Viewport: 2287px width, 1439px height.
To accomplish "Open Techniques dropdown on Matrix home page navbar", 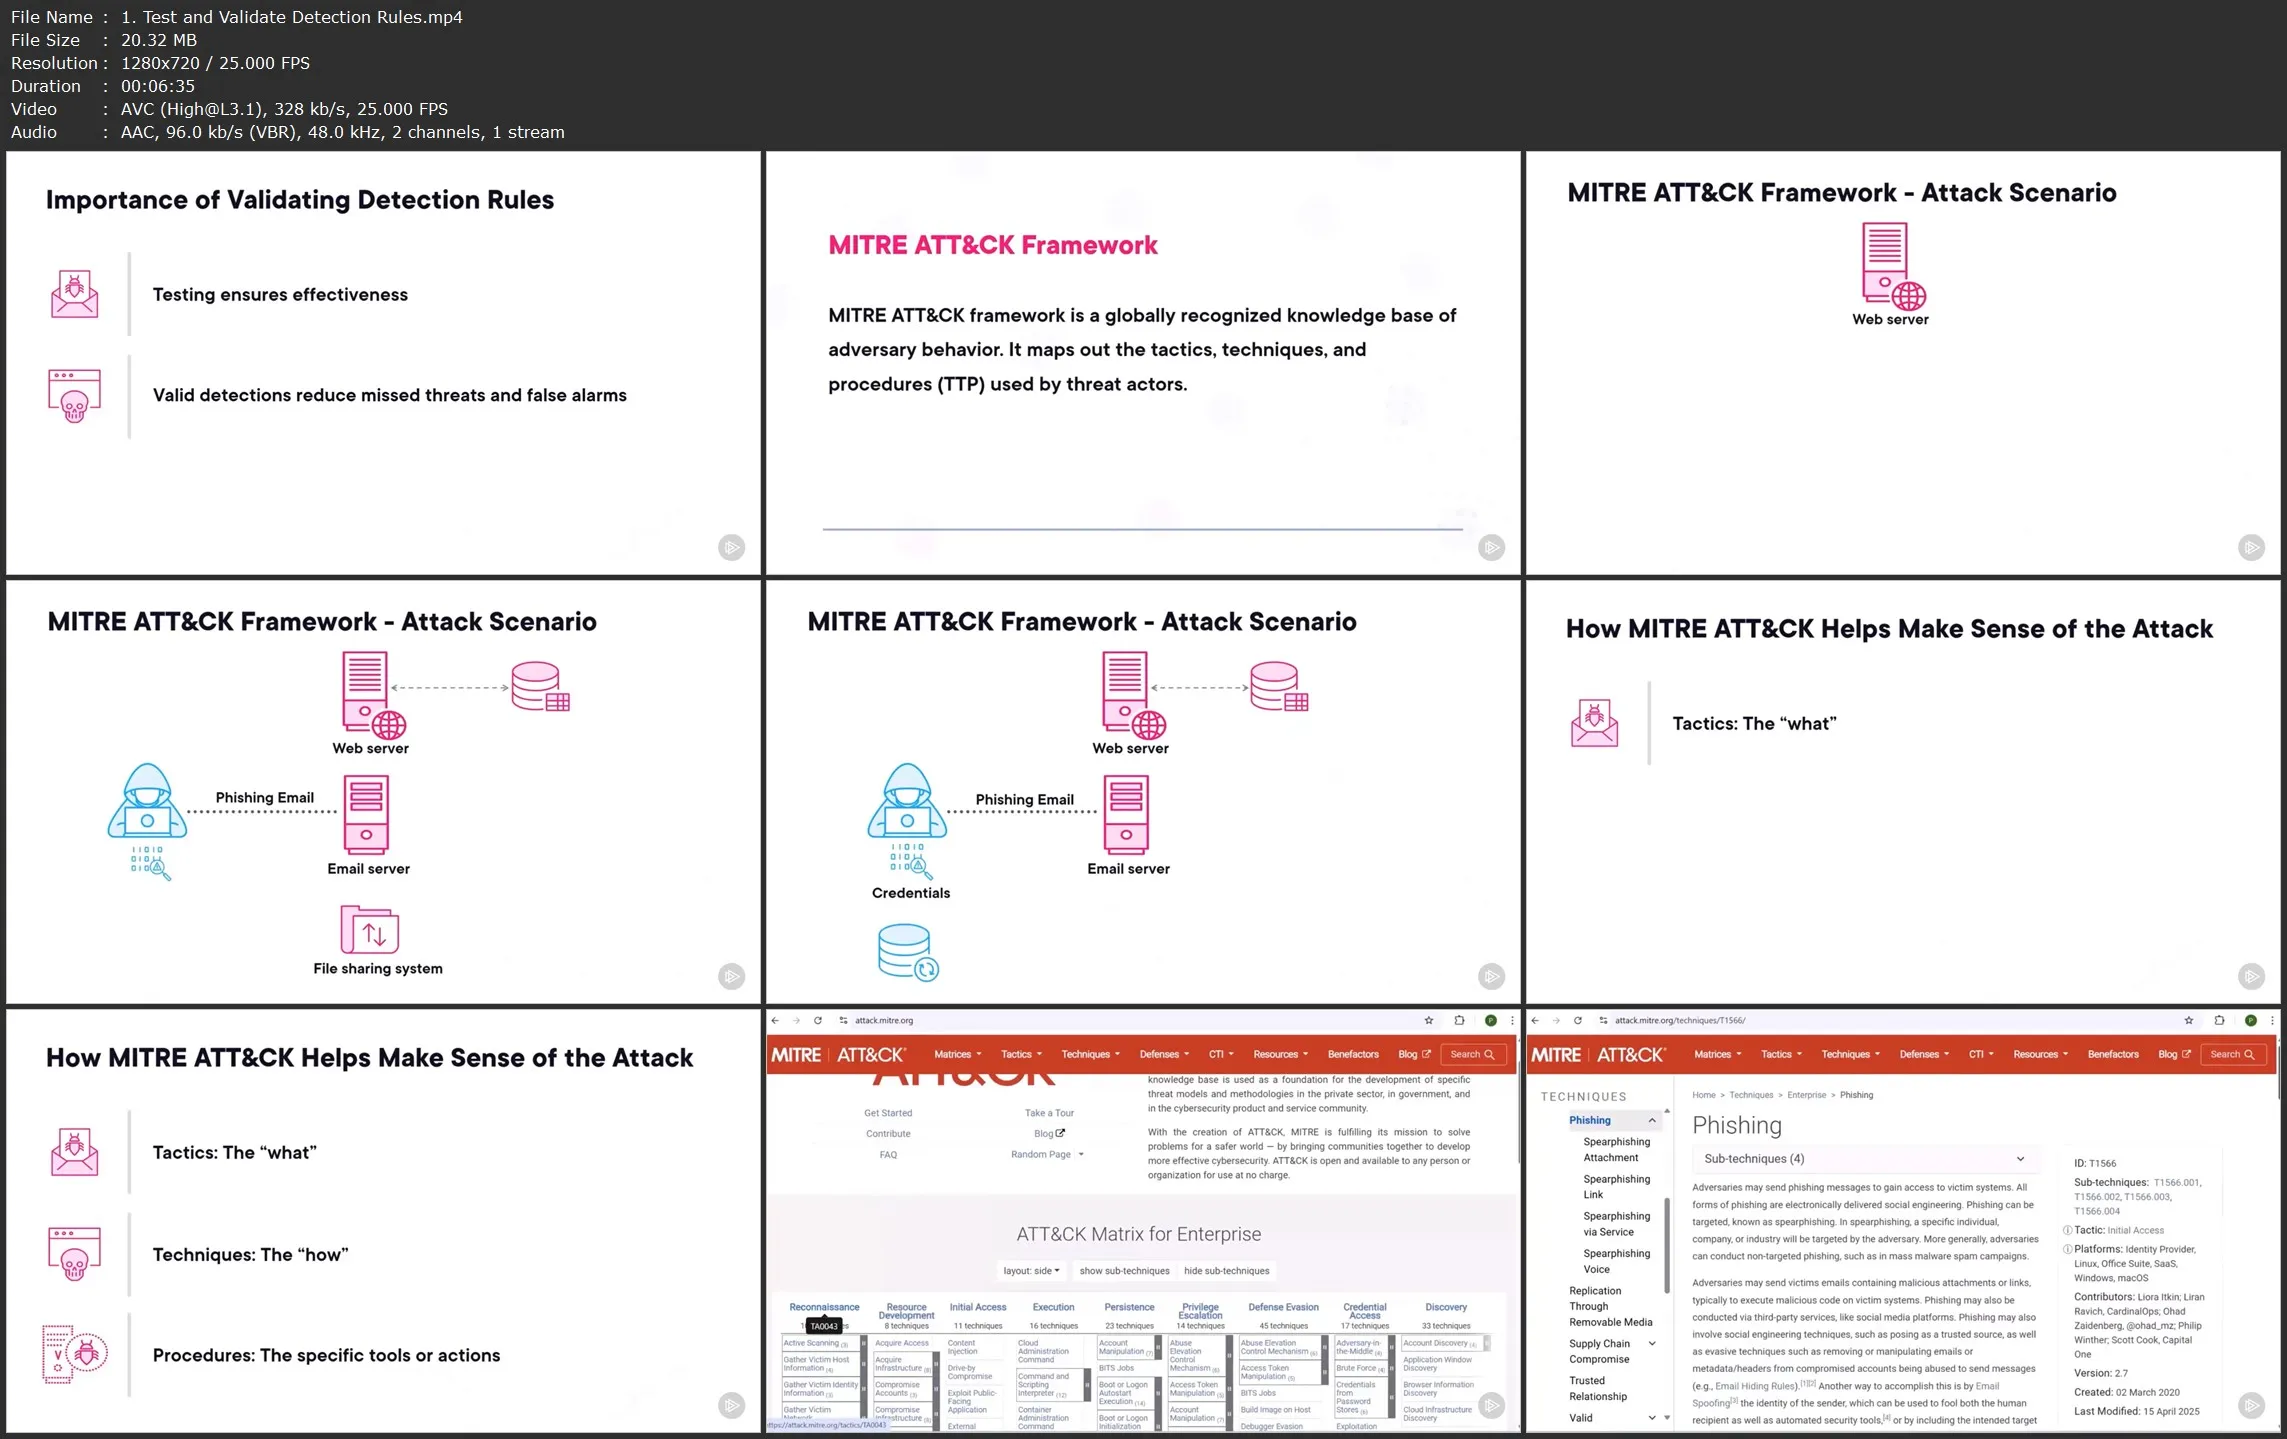I will click(1090, 1054).
